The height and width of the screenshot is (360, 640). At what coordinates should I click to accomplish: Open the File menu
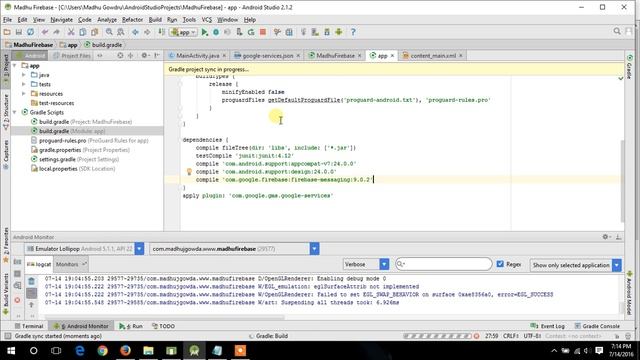pos(7,20)
